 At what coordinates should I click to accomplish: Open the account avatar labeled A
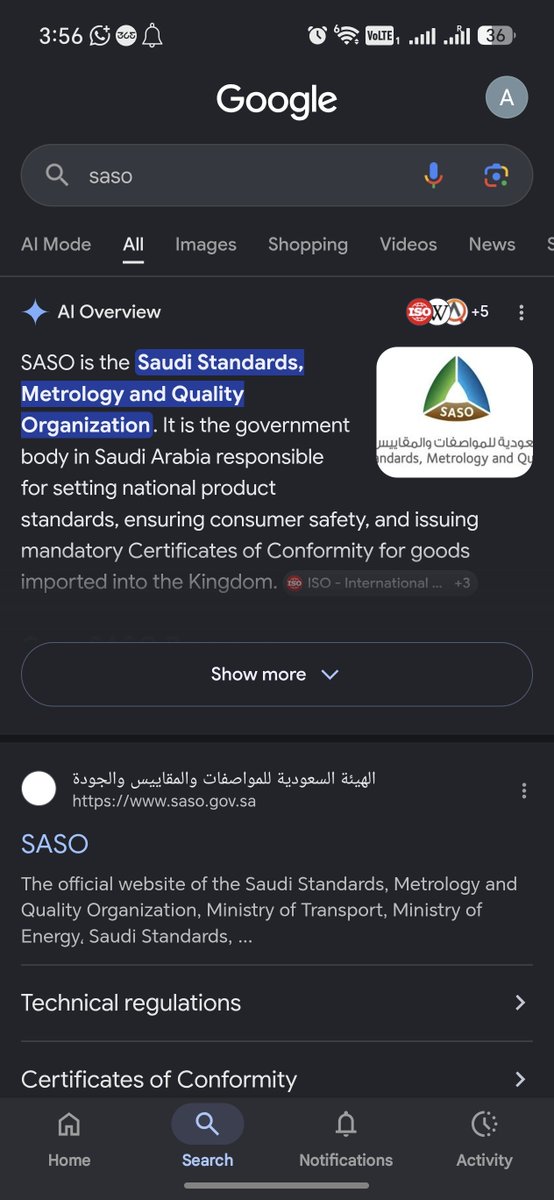click(x=507, y=97)
